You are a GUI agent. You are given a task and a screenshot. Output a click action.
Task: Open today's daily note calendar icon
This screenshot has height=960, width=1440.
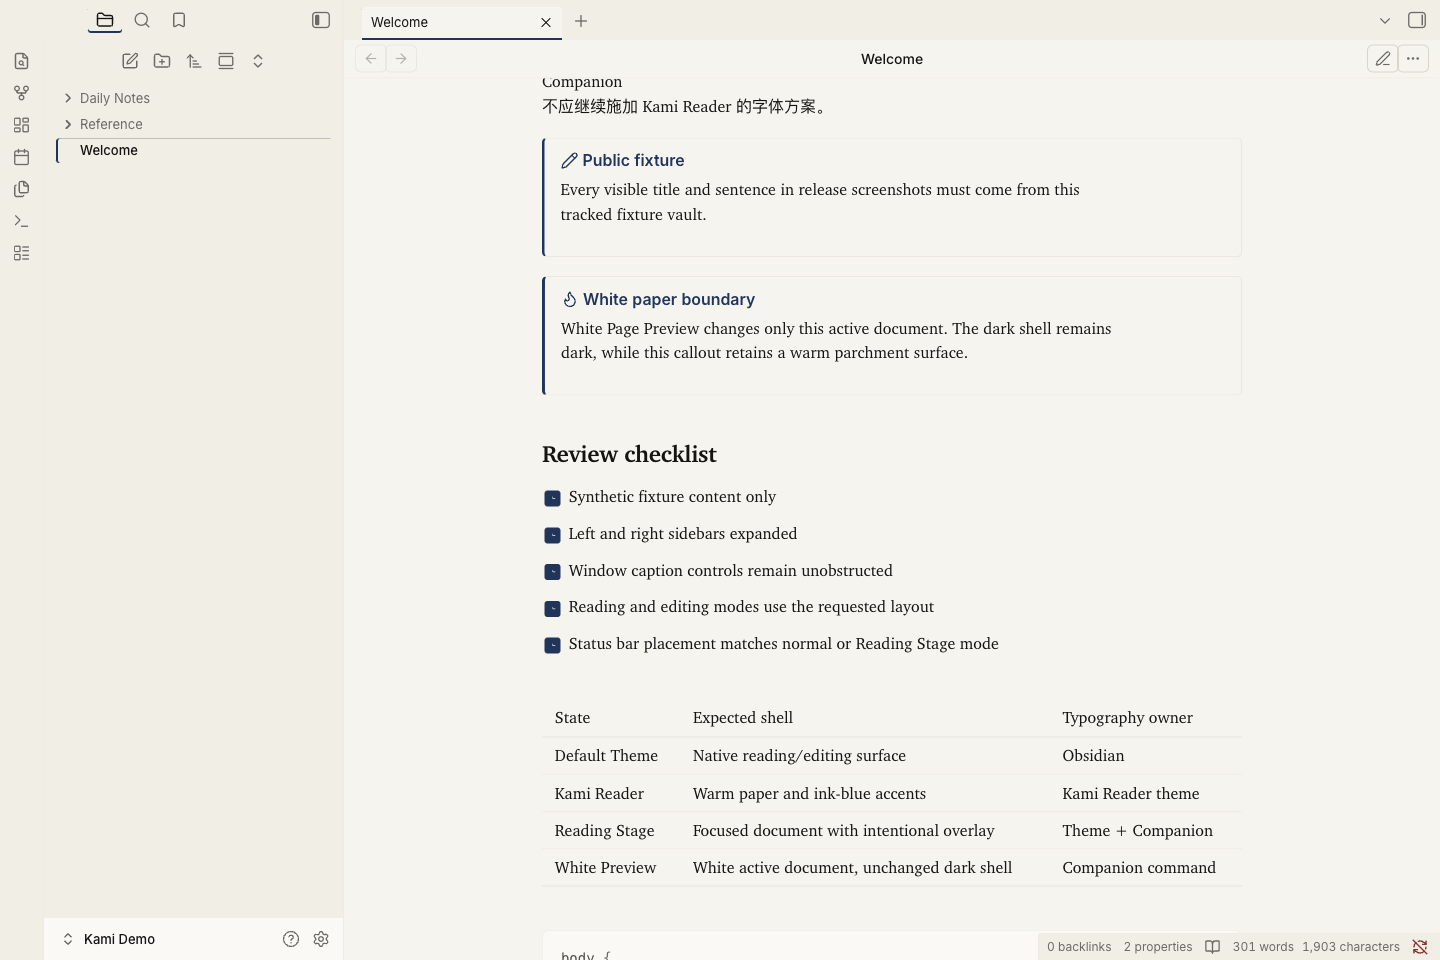point(22,157)
